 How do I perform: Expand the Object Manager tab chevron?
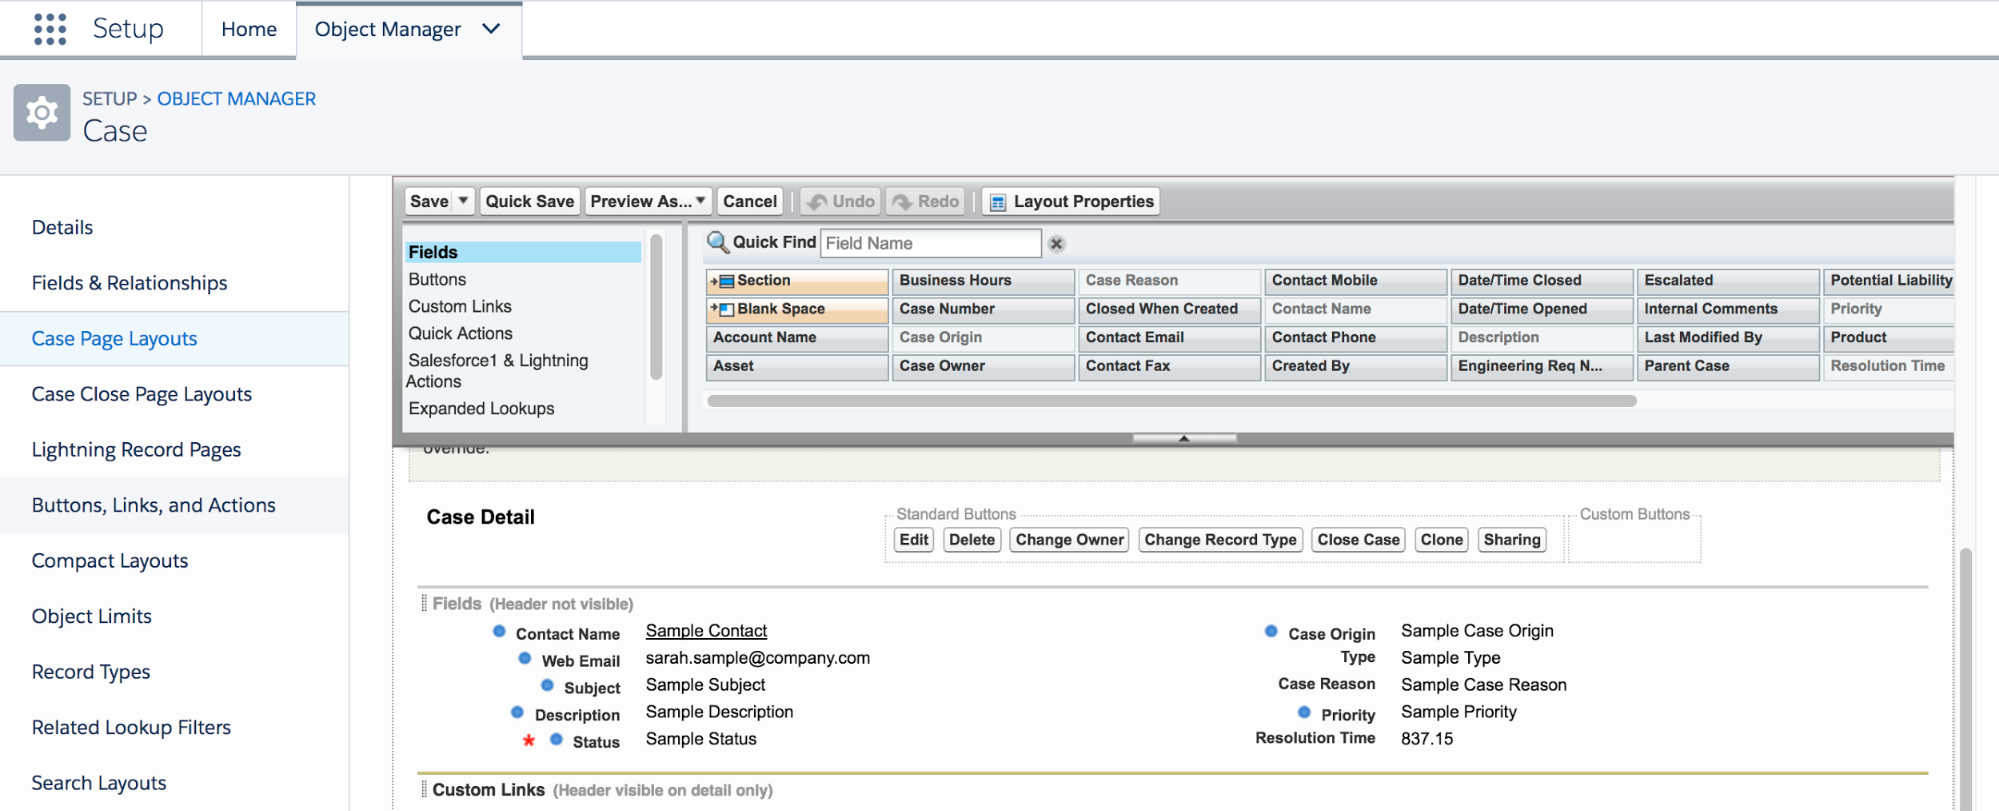tap(491, 29)
